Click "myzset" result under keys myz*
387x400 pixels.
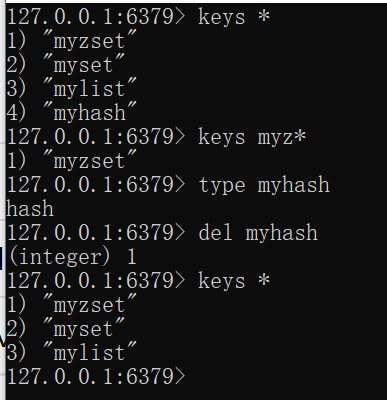(90, 161)
